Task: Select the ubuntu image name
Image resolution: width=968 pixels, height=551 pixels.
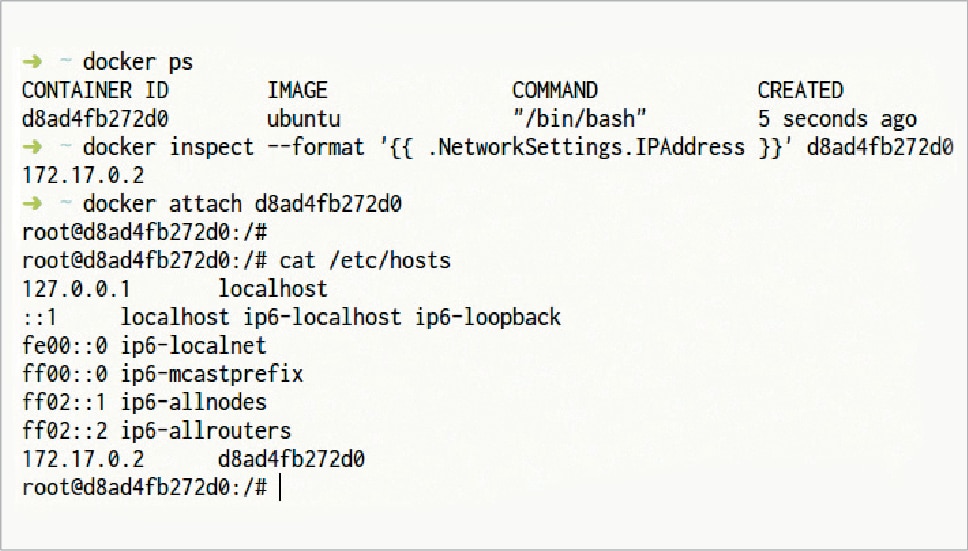Action: click(304, 119)
